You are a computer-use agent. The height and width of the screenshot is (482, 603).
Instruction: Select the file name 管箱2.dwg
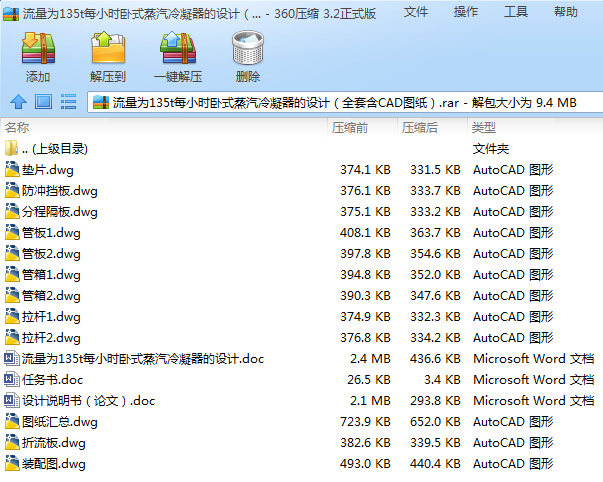tap(51, 296)
